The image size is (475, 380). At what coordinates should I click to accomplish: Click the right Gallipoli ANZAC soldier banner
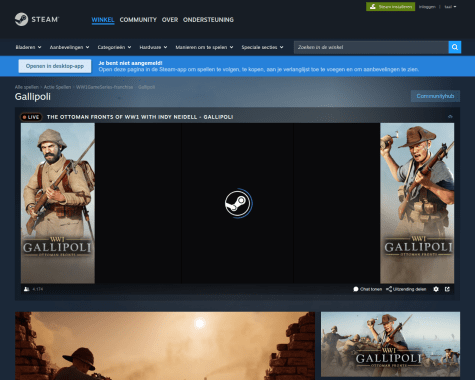pos(417,203)
